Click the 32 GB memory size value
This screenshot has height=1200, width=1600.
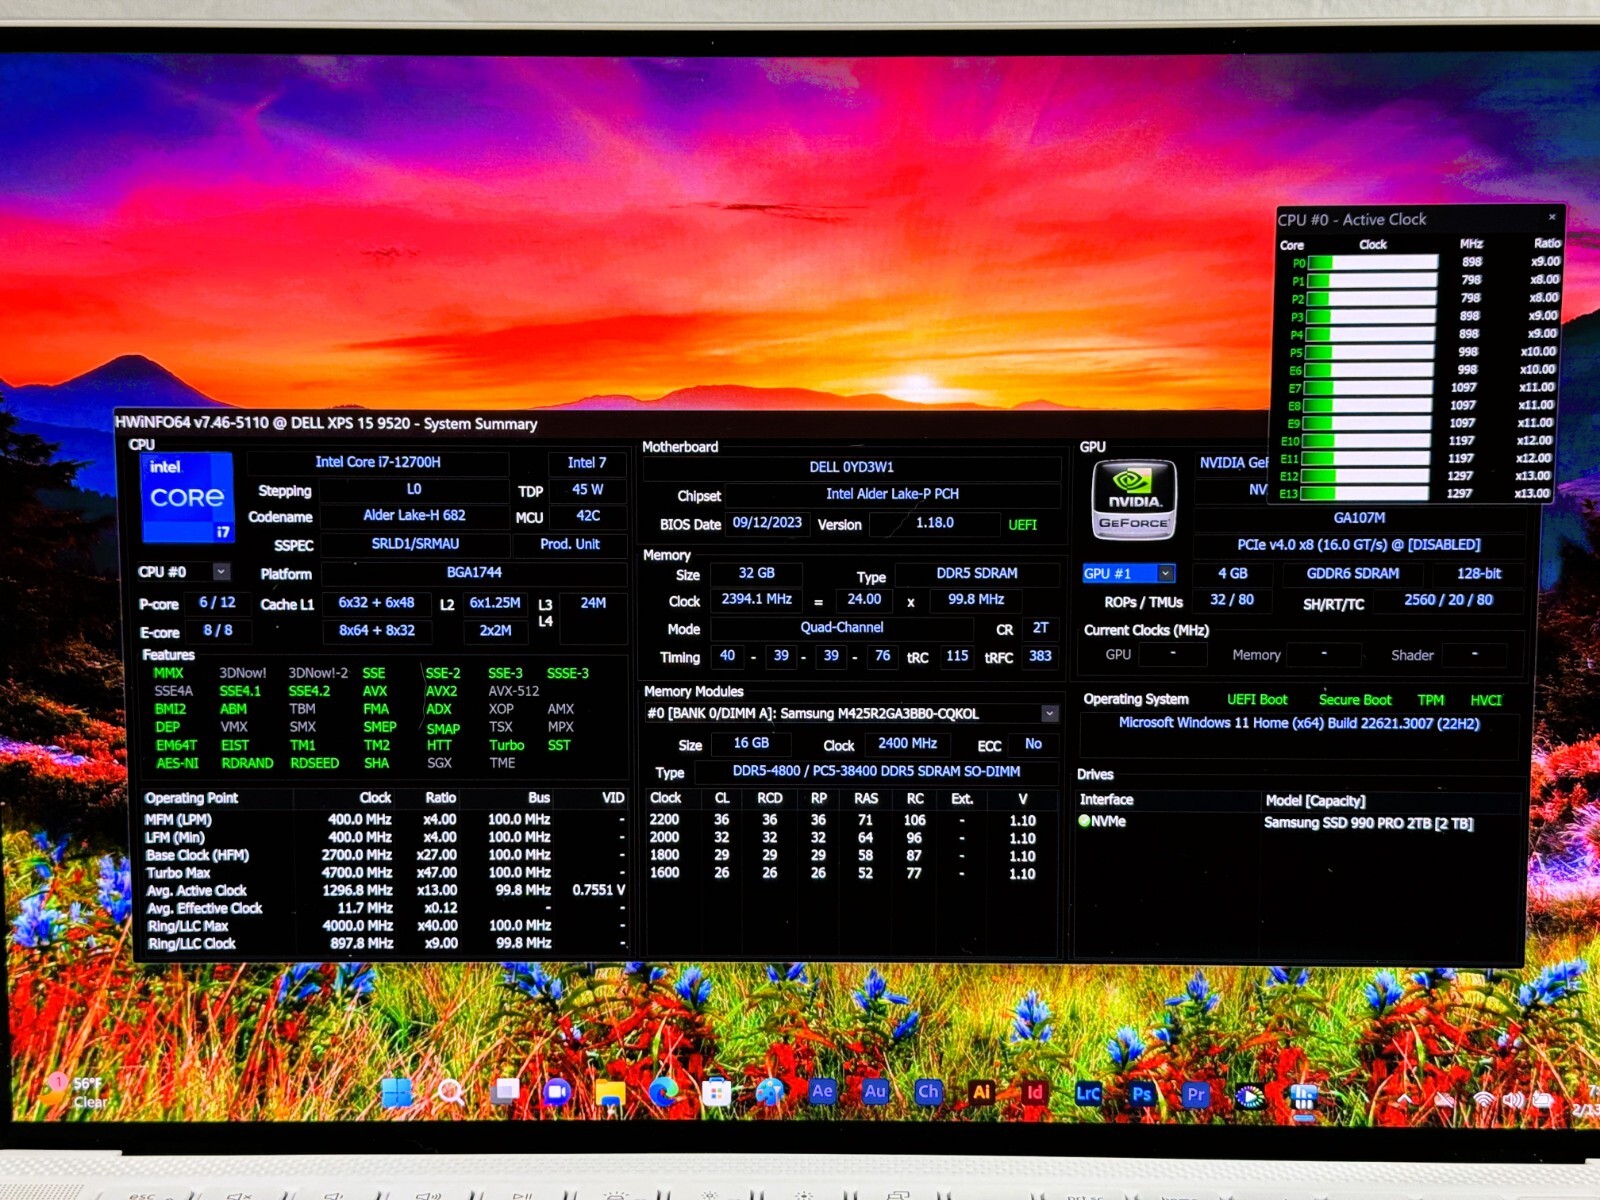pyautogui.click(x=756, y=573)
